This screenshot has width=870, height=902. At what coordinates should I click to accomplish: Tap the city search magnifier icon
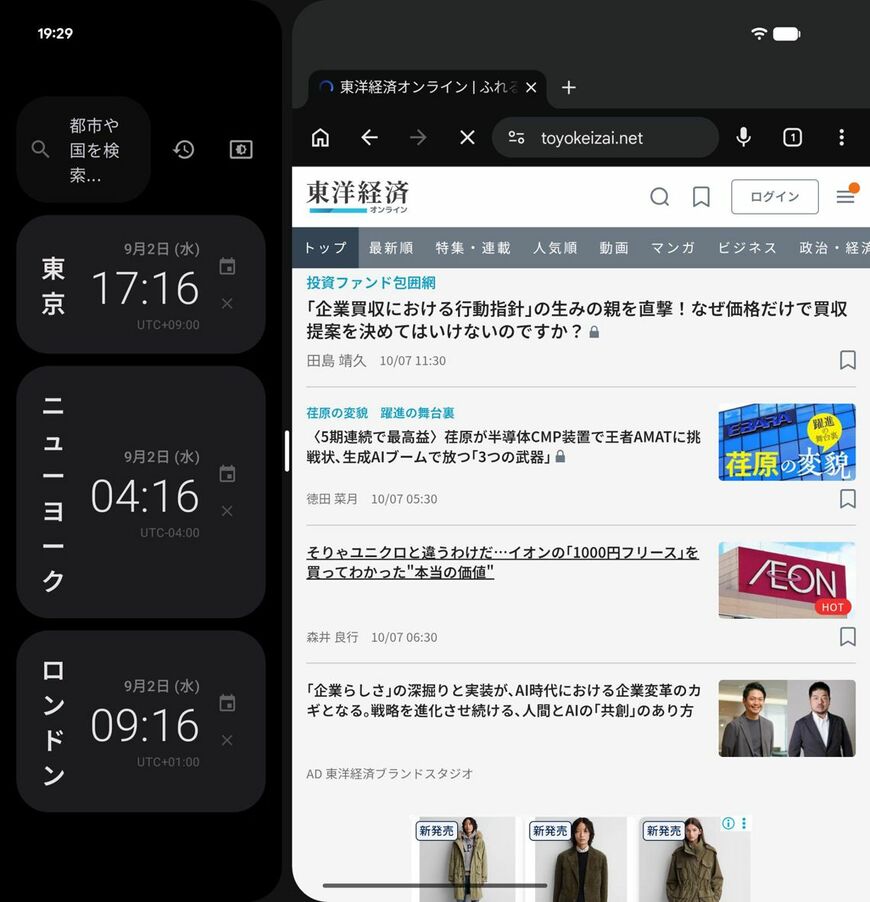[x=40, y=149]
